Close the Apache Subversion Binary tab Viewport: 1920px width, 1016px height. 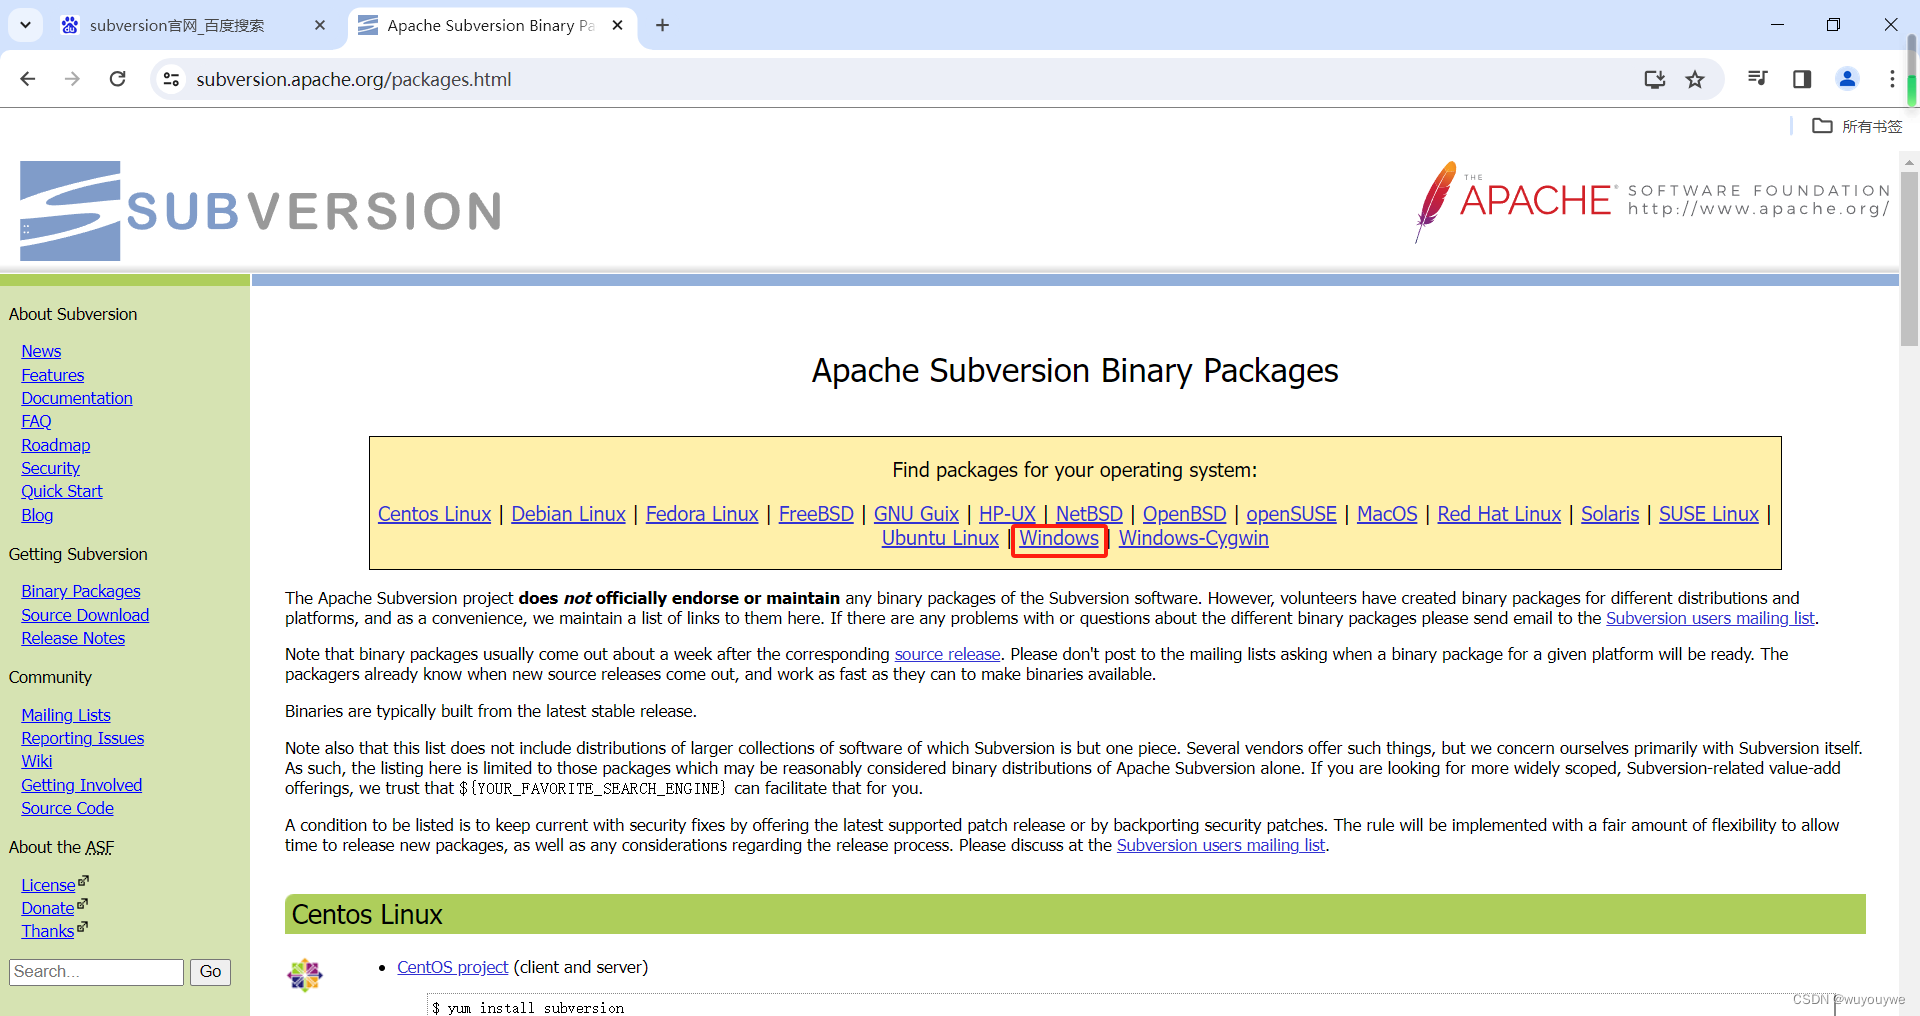click(x=618, y=25)
